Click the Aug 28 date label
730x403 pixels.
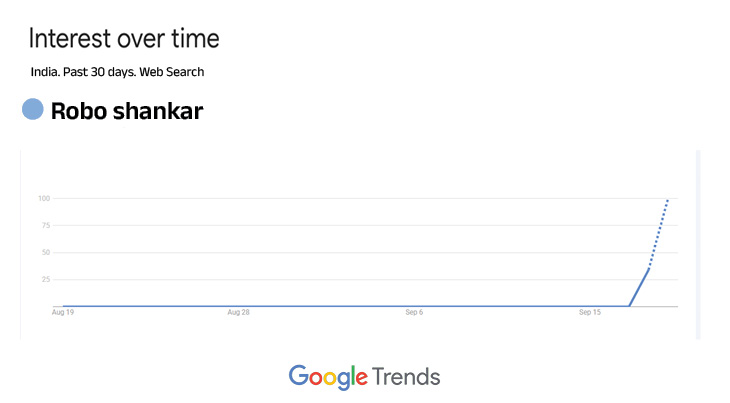click(x=238, y=313)
